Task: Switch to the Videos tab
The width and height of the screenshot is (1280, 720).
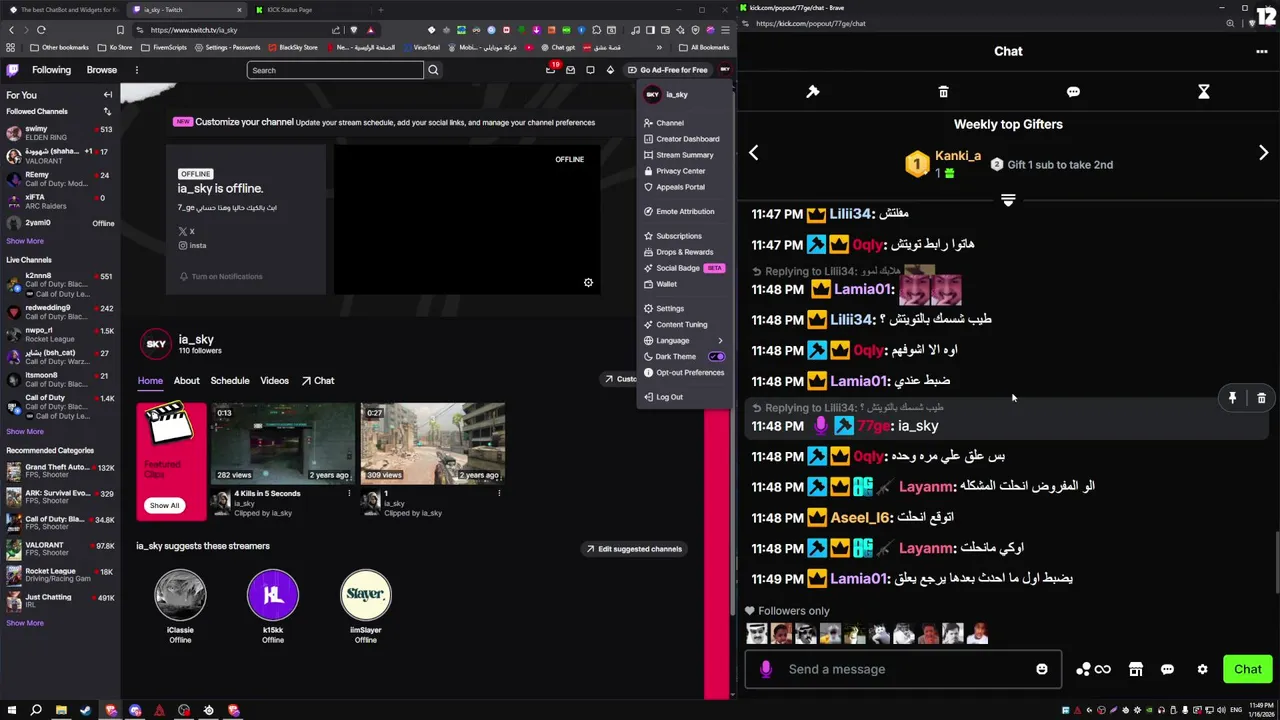Action: [275, 381]
